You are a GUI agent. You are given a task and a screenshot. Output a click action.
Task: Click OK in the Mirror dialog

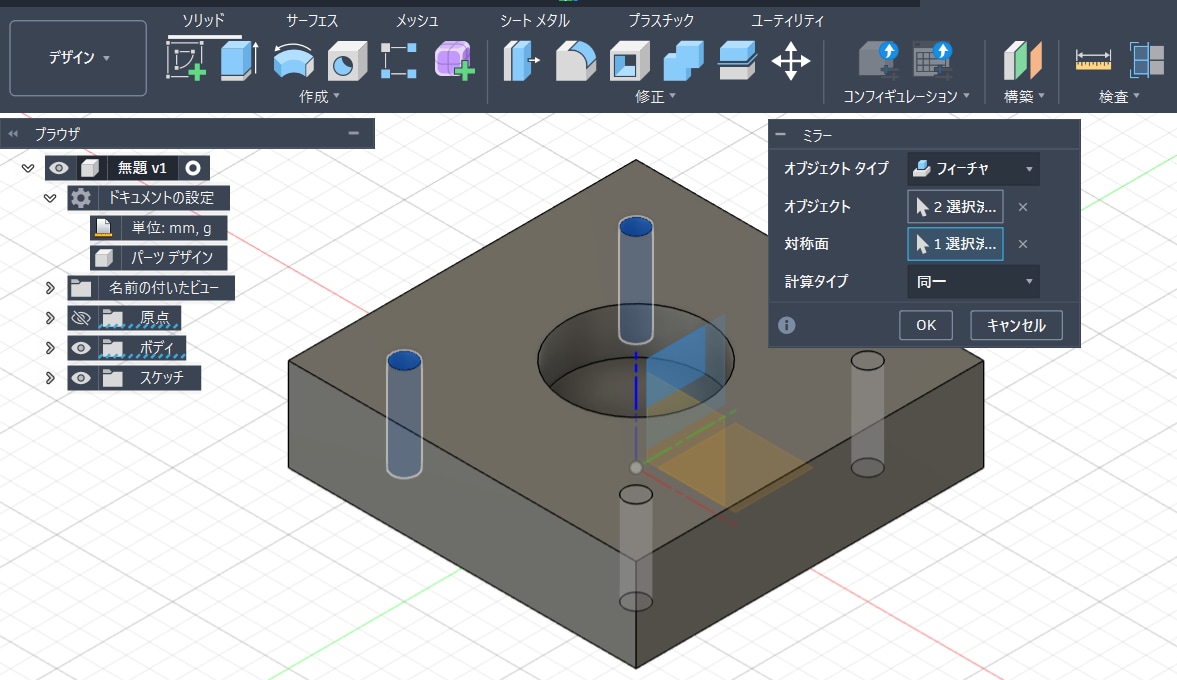click(926, 325)
